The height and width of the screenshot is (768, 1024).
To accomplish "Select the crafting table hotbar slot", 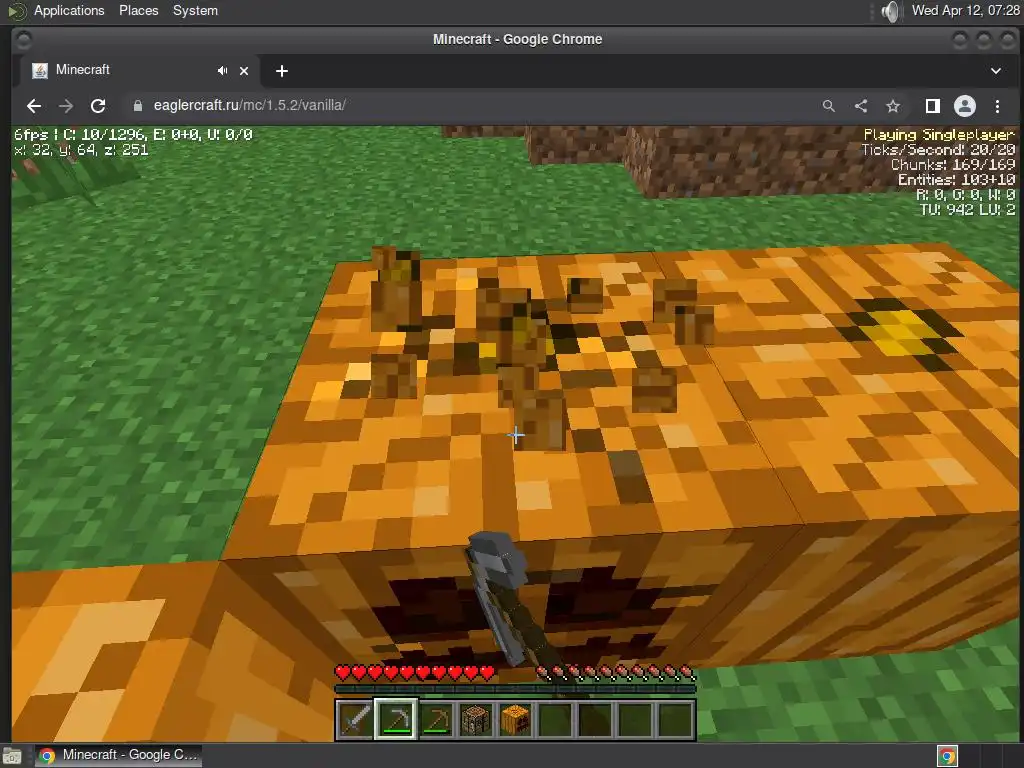I will pyautogui.click(x=475, y=720).
